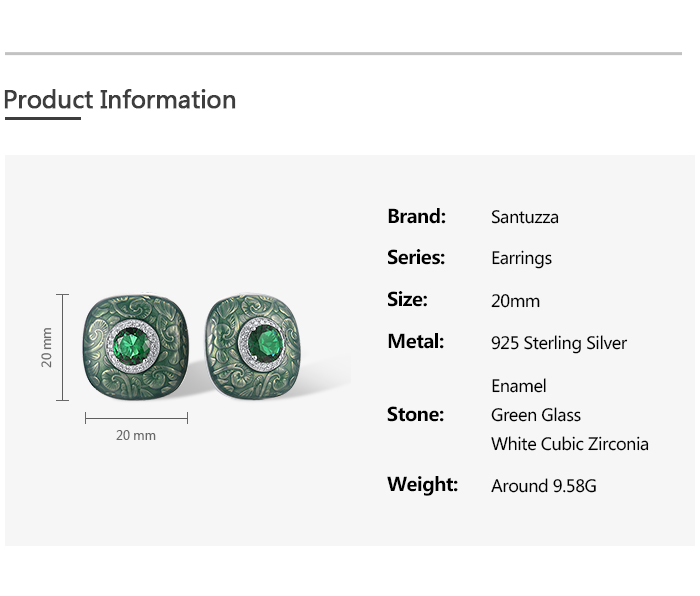Click the Enamel stone entry
The width and height of the screenshot is (700, 596).
click(519, 386)
